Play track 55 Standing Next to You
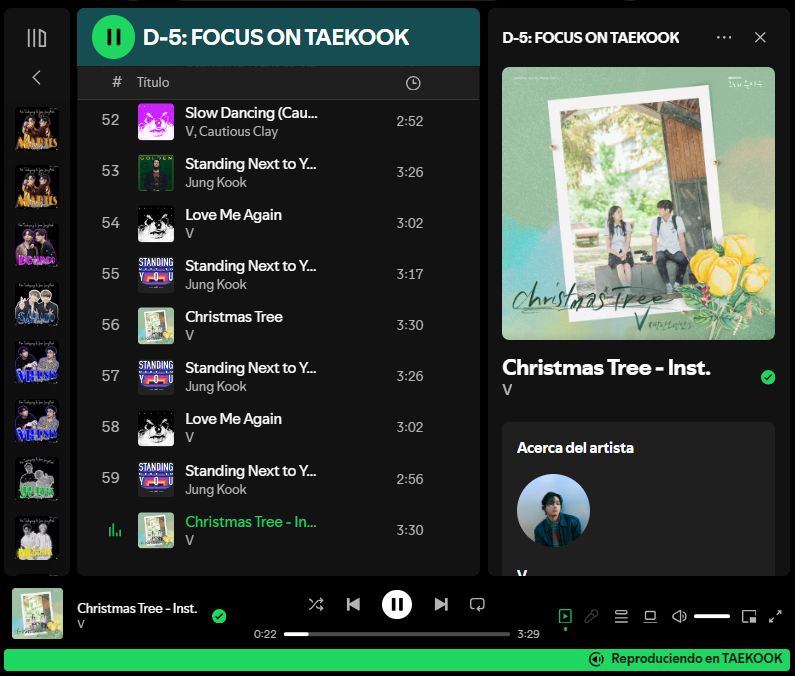The image size is (795, 676). 278,274
